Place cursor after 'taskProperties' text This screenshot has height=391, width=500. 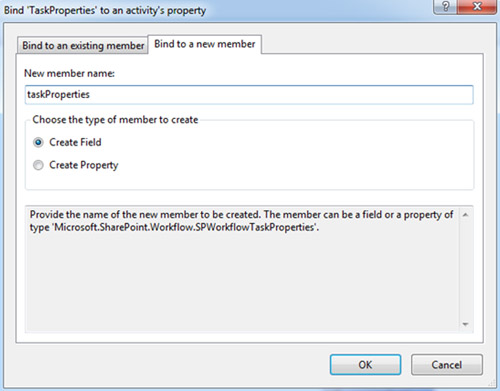[x=91, y=95]
